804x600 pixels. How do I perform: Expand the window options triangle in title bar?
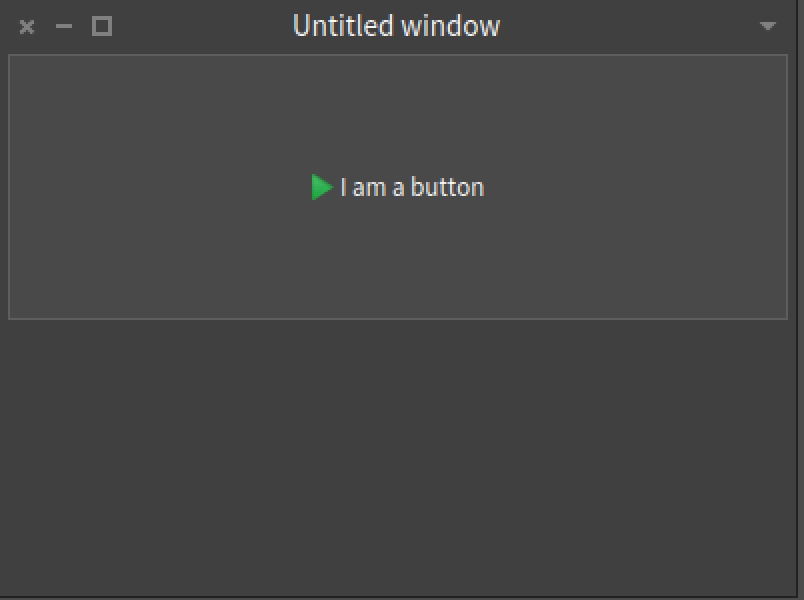click(x=767, y=26)
